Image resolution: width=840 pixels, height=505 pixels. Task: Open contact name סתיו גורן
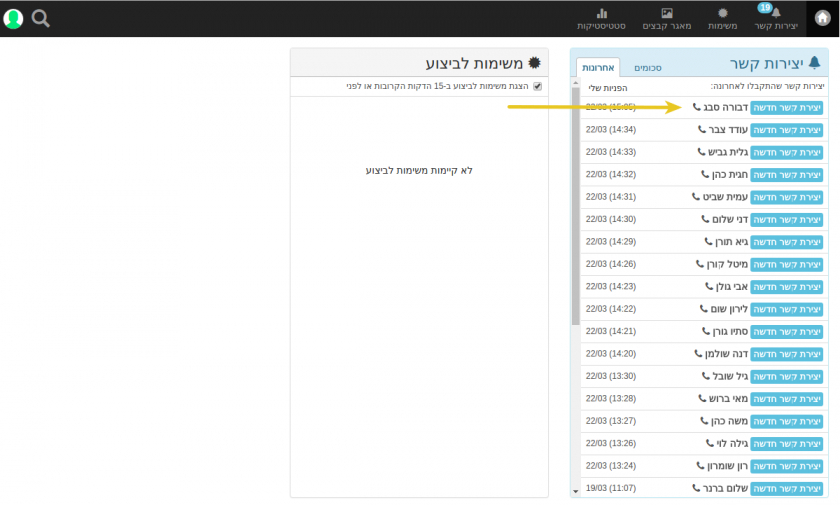tap(730, 331)
